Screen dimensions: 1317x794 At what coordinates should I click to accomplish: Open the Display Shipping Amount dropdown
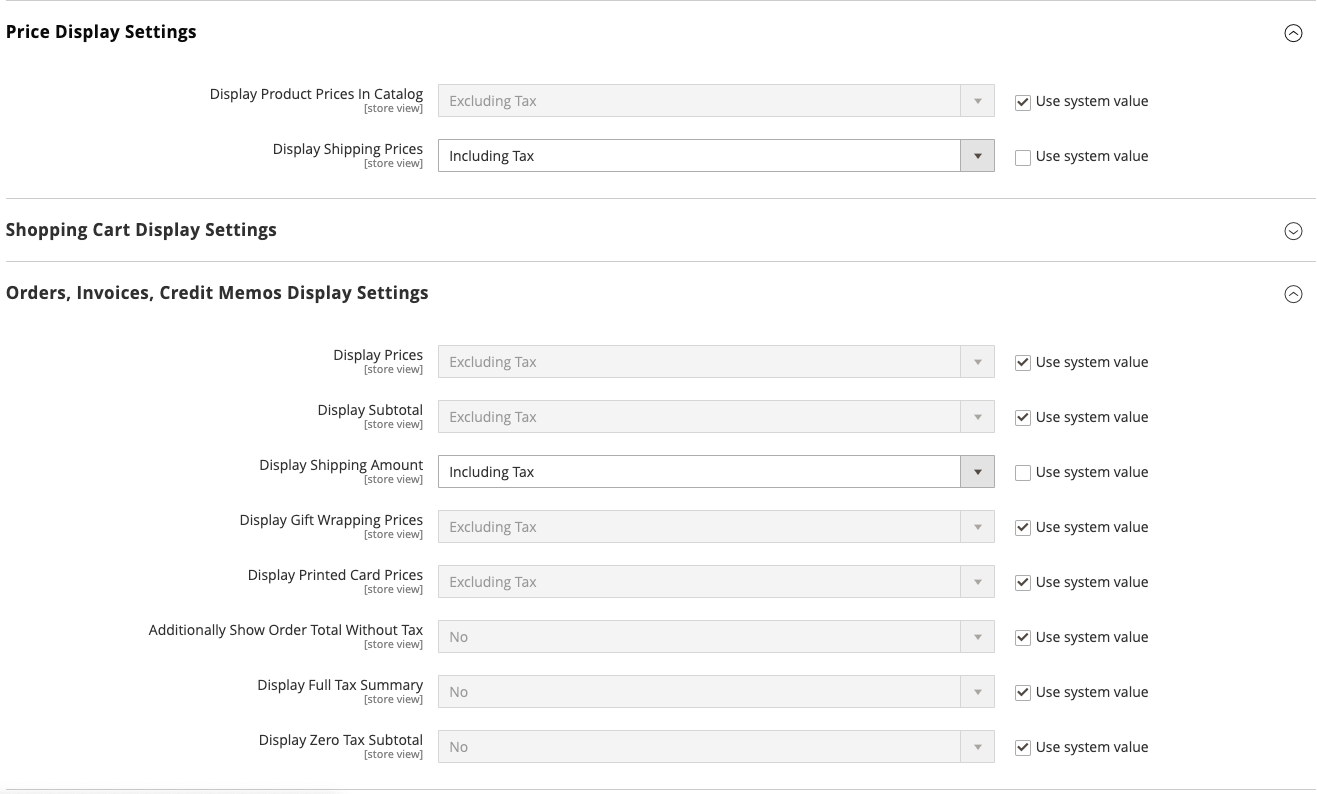coord(716,472)
